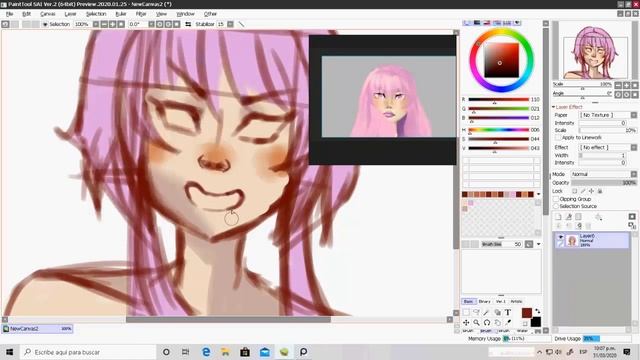Open the Canvas menu
The image size is (640, 360).
click(47, 14)
